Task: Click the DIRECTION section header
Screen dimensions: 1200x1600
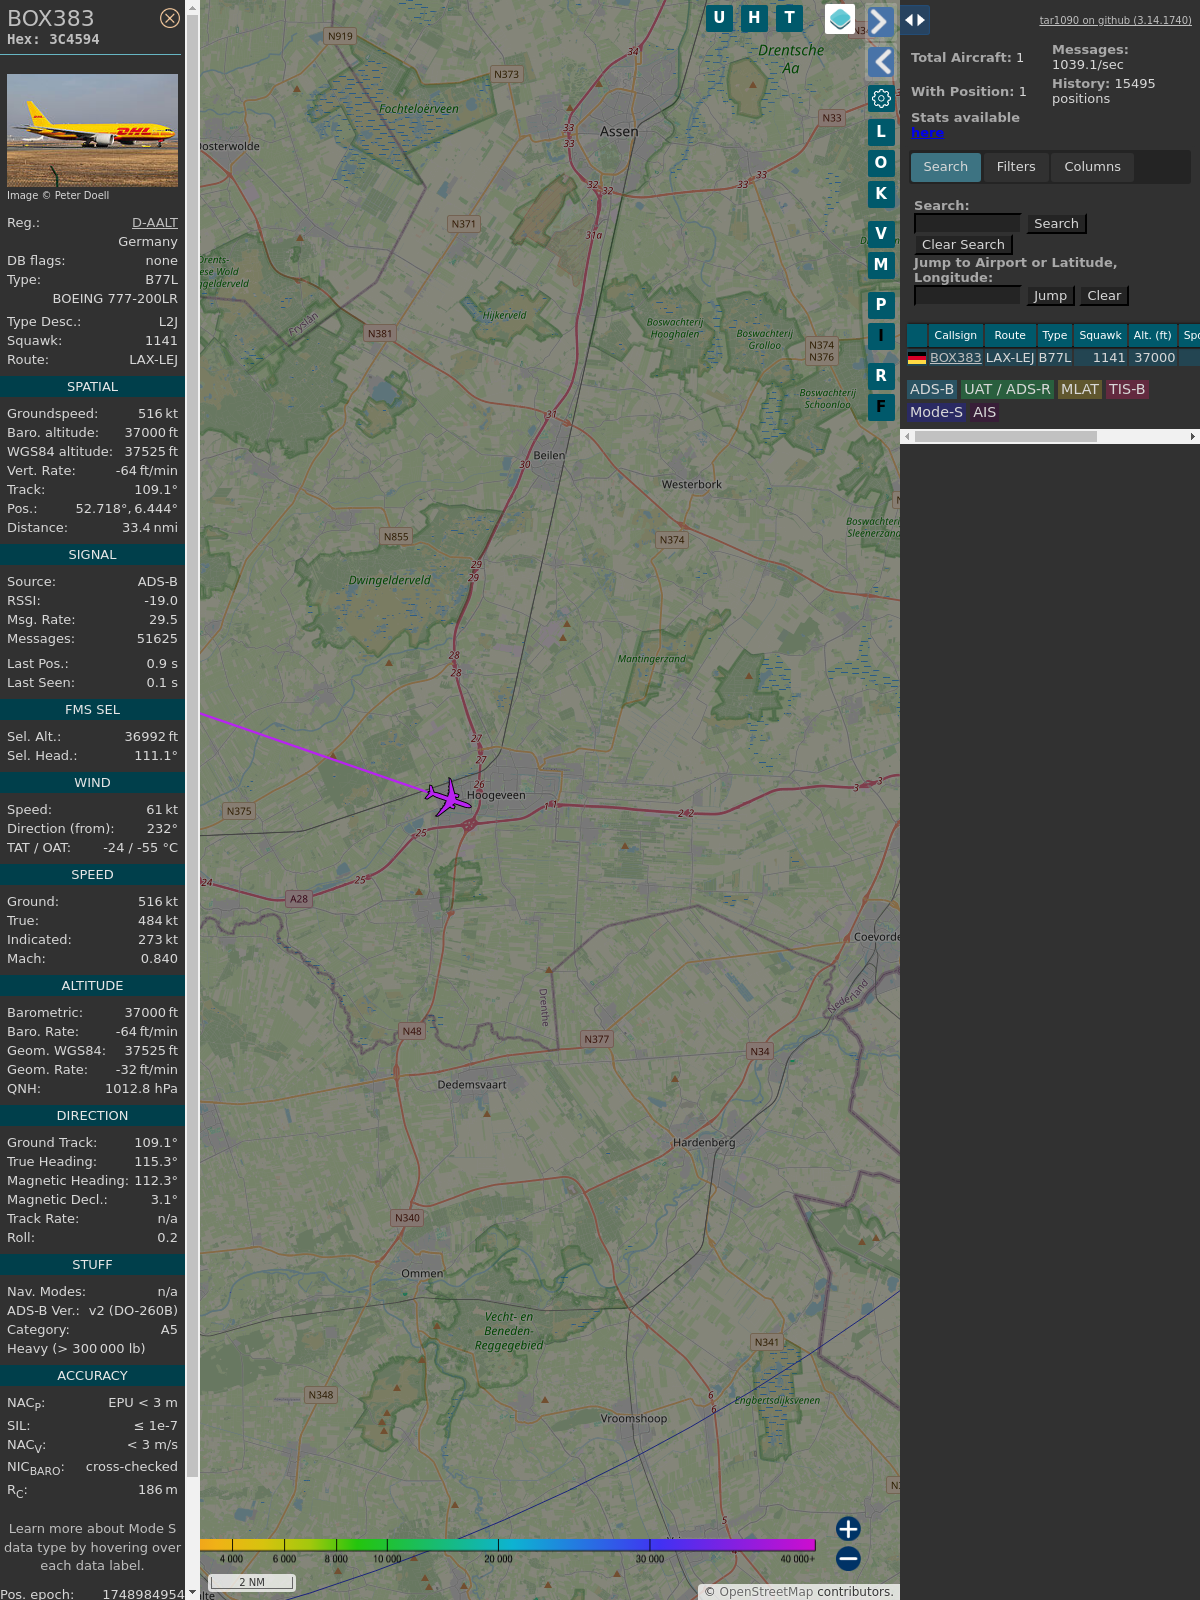Action: pyautogui.click(x=92, y=1116)
